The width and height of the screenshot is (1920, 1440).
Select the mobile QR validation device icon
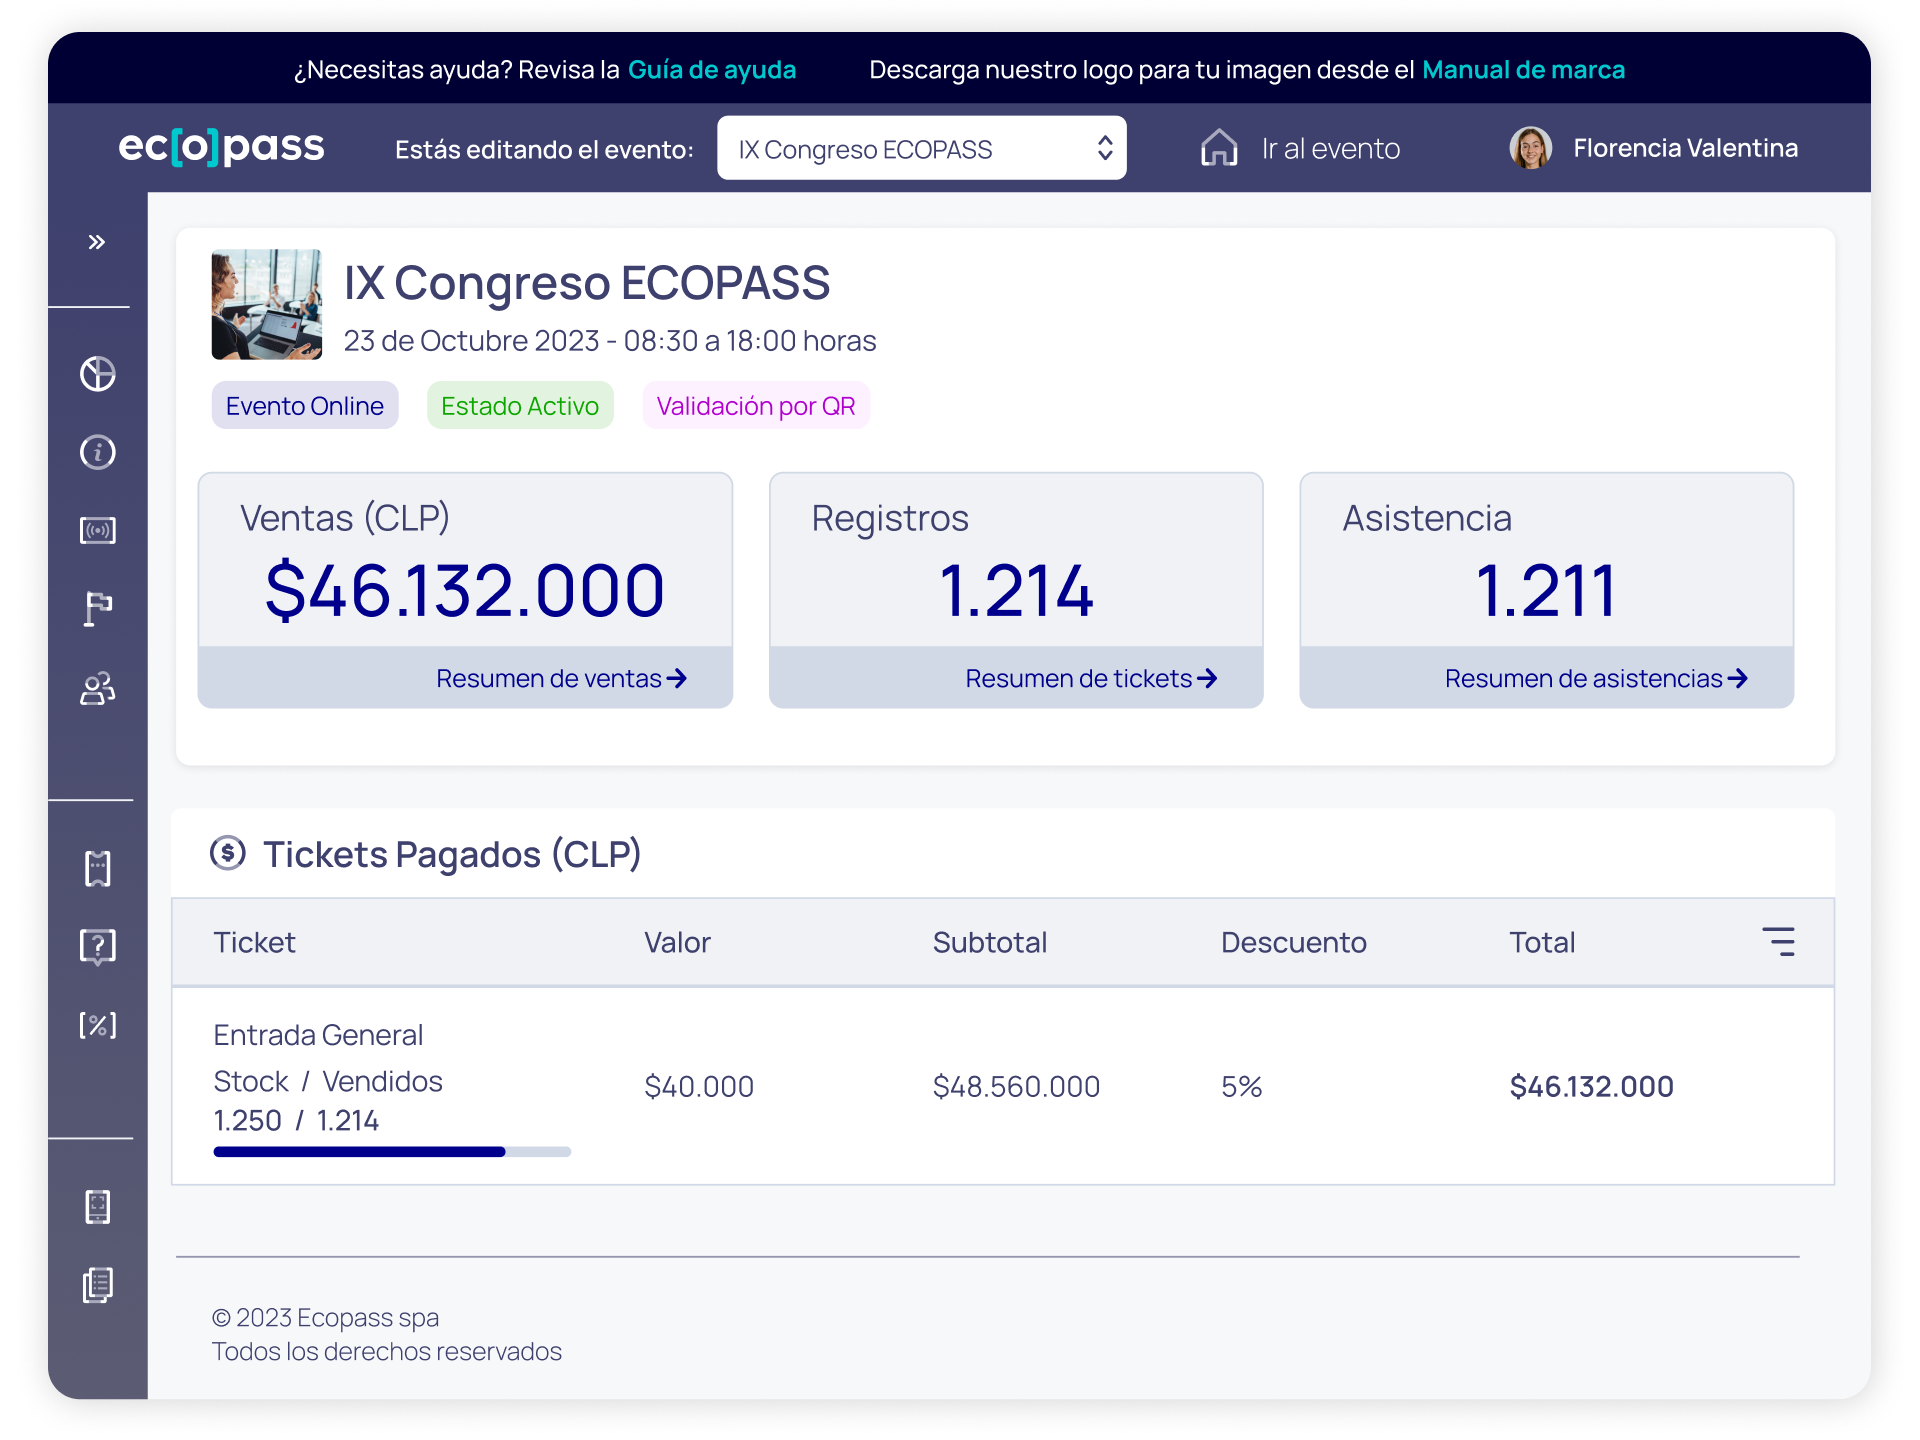[x=97, y=1207]
